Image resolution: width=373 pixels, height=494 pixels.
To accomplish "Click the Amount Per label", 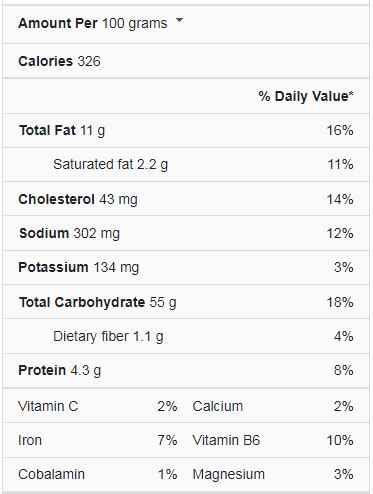I will coord(58,23).
